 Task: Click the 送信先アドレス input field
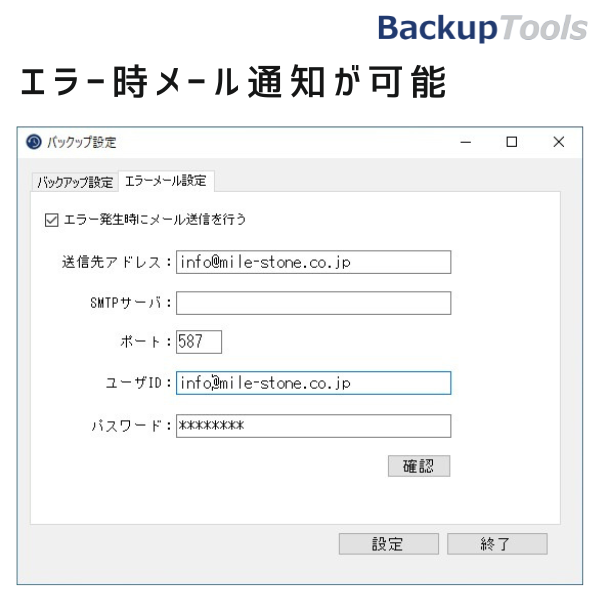click(313, 262)
